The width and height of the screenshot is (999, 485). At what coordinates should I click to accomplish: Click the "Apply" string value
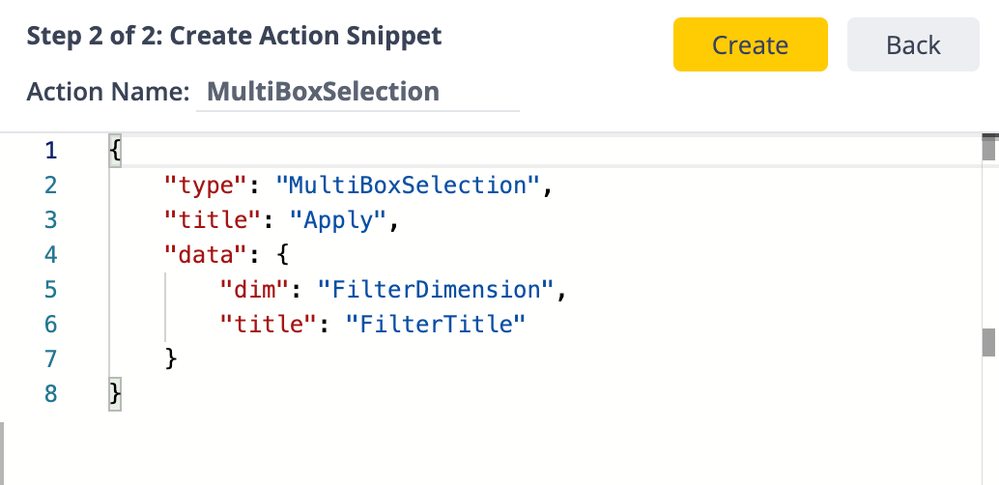pyautogui.click(x=338, y=221)
